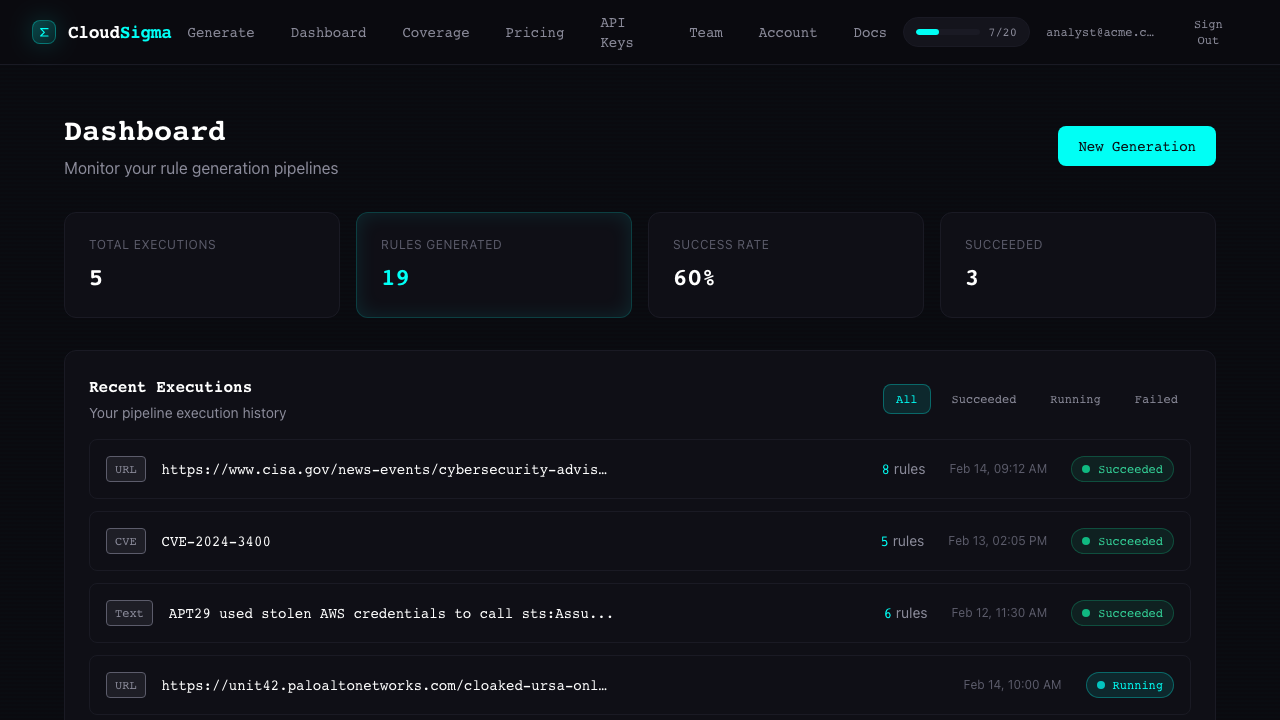Click the URL badge on the CISA row
This screenshot has height=720, width=1280.
126,468
